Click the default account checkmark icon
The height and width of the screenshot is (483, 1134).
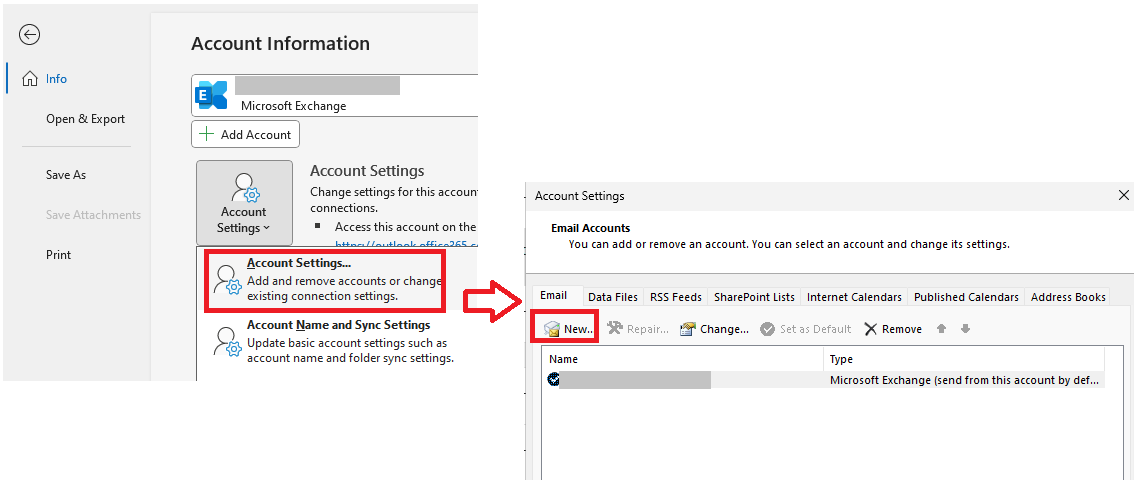pyautogui.click(x=554, y=380)
